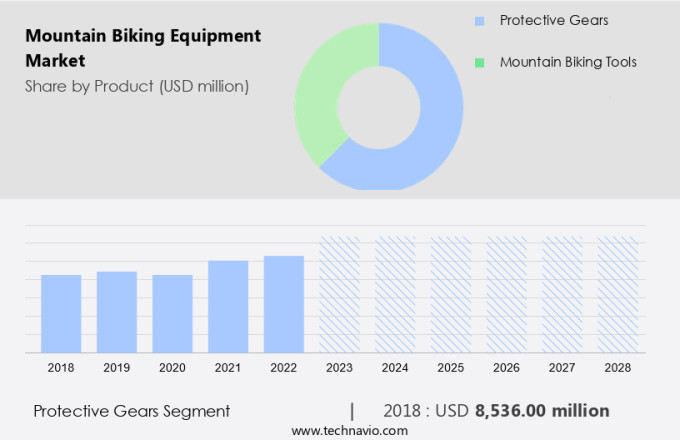Click the Mountain Biking Tools green legend swatch

[481, 62]
